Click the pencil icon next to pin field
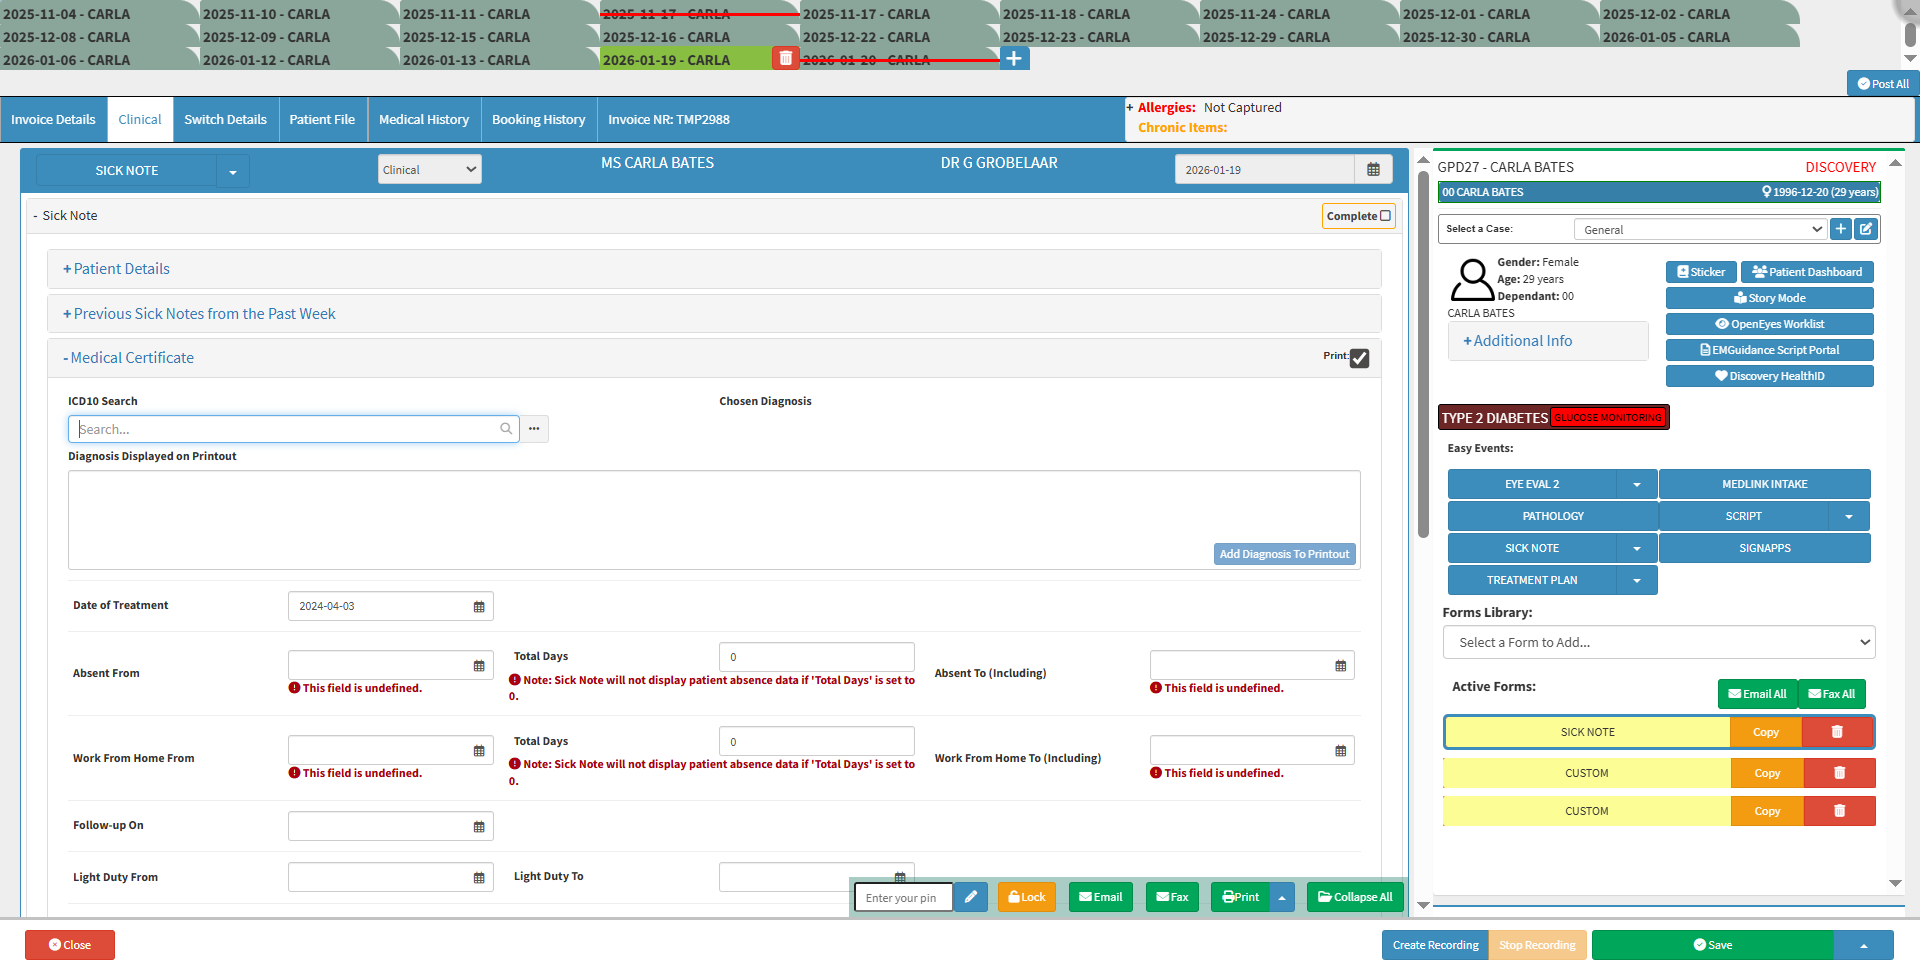 coord(970,897)
